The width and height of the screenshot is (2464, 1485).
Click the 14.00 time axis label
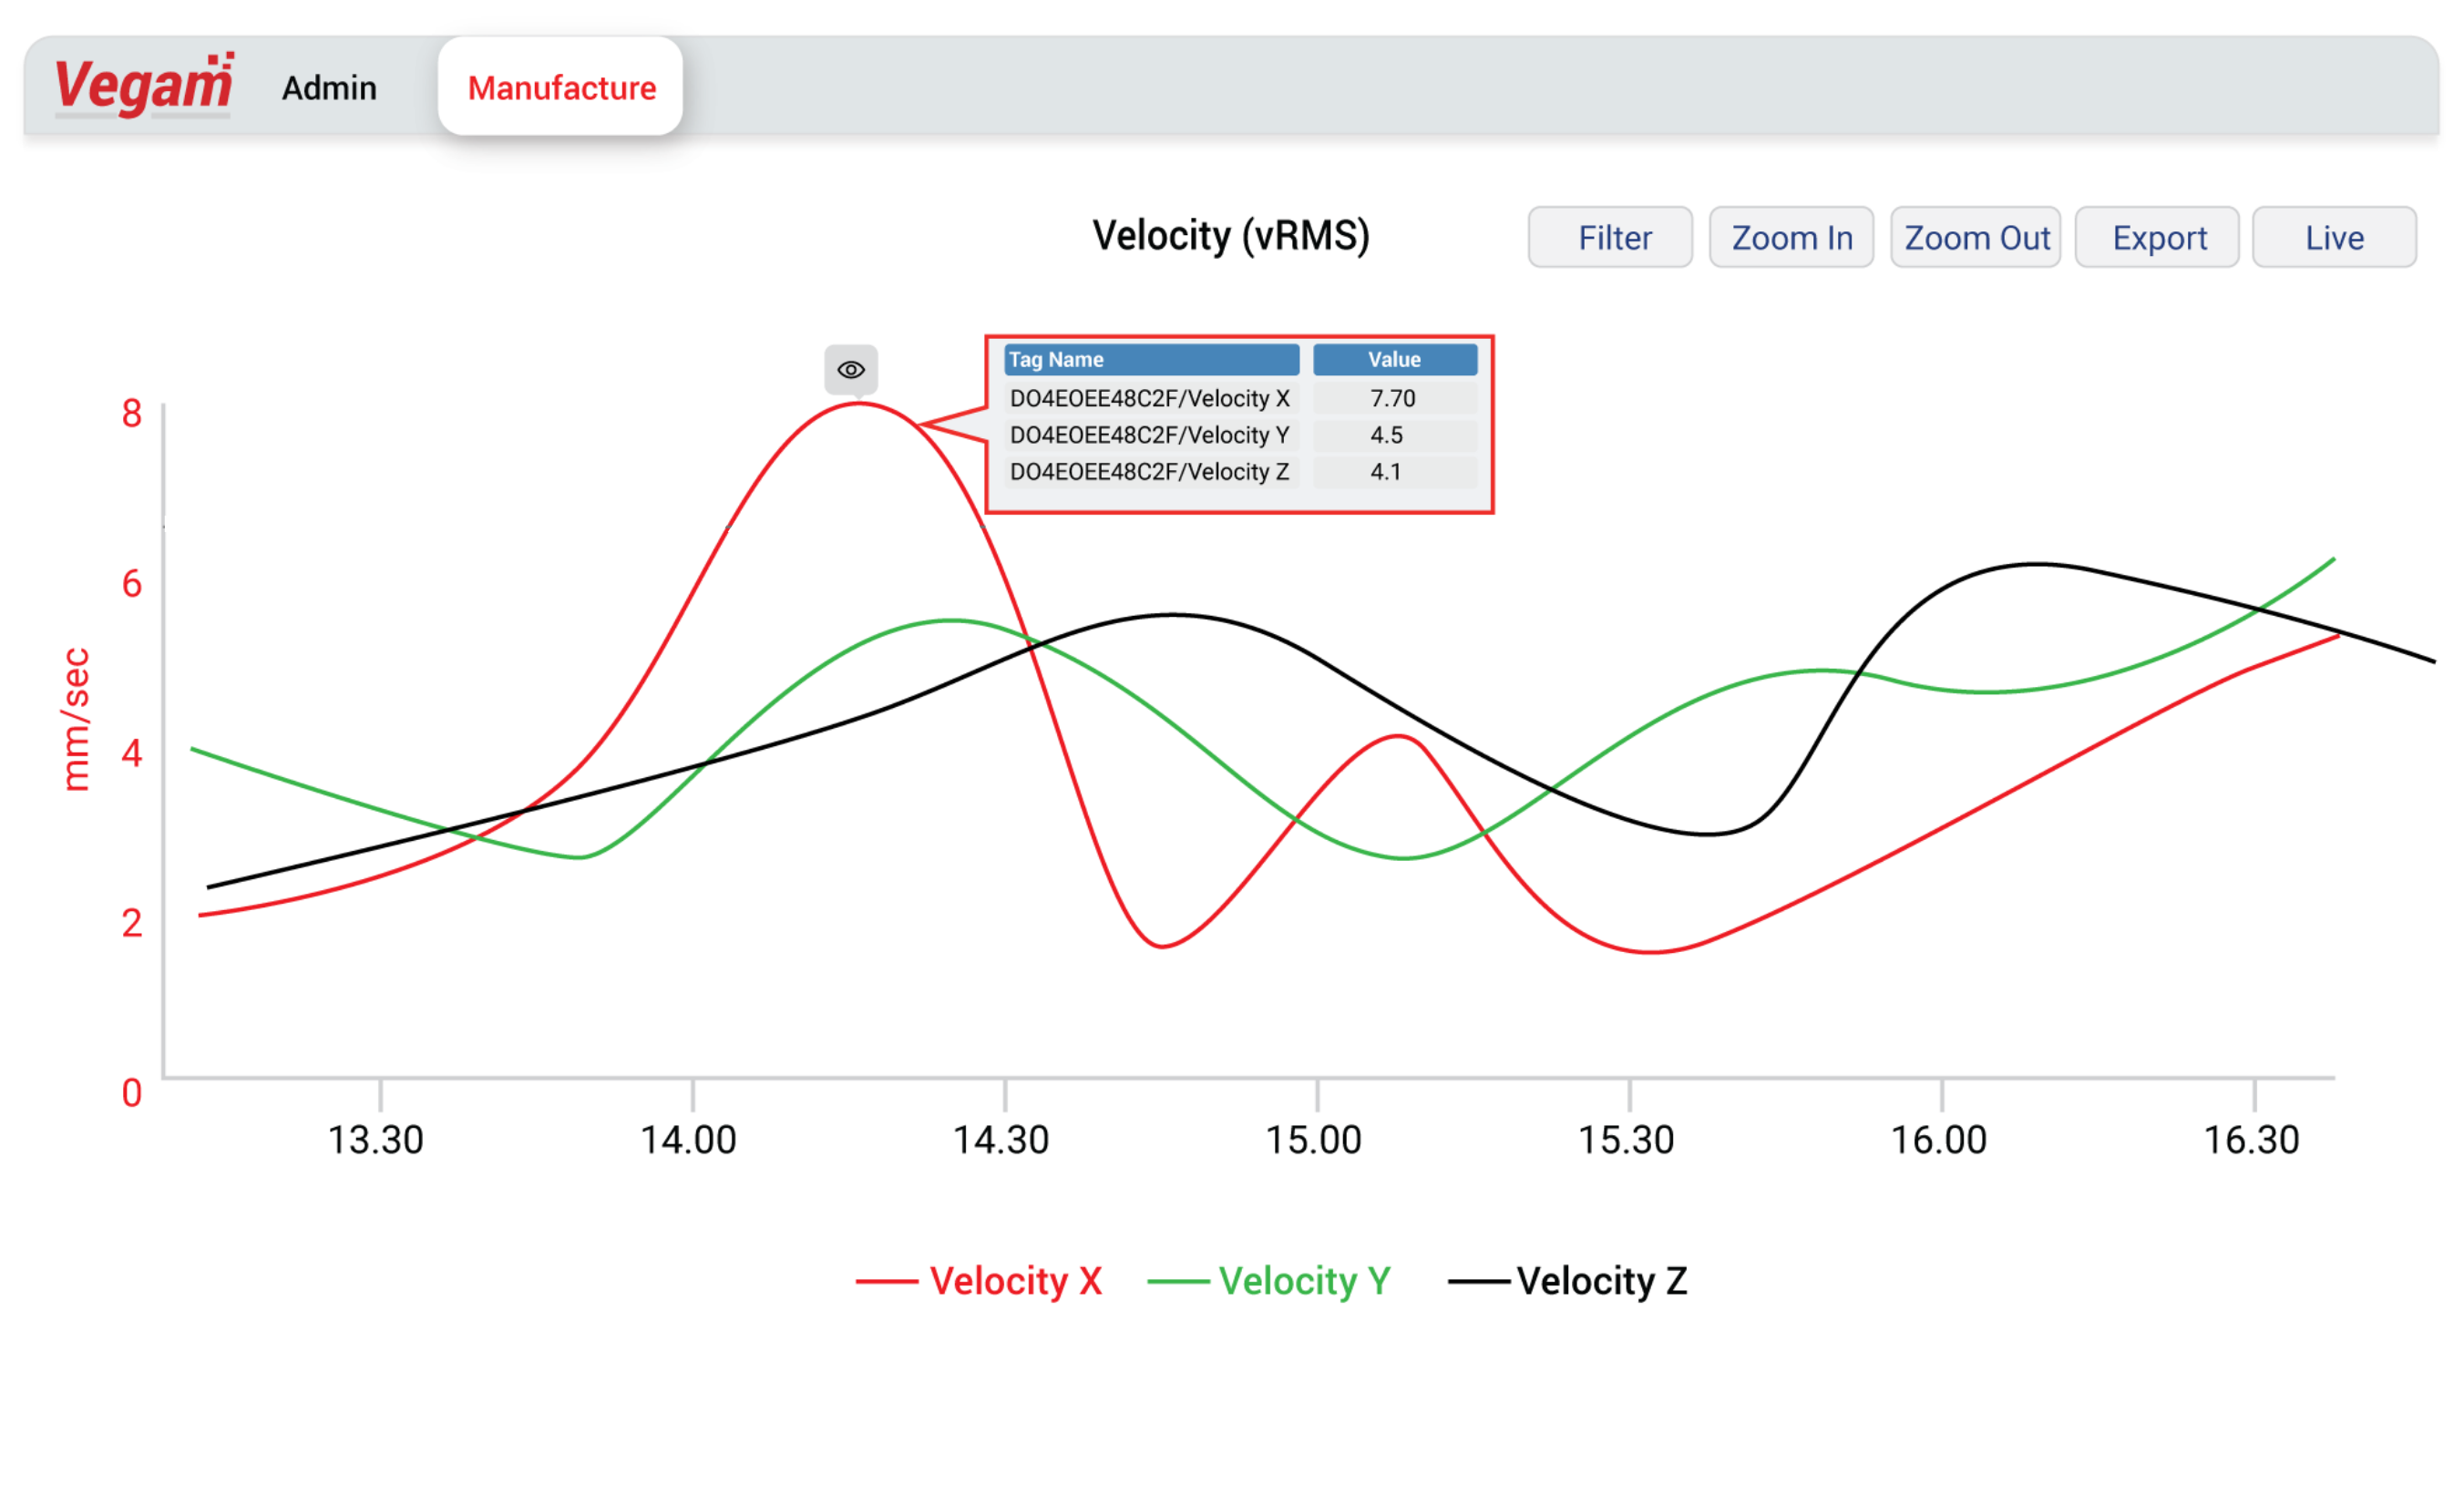point(689,1140)
